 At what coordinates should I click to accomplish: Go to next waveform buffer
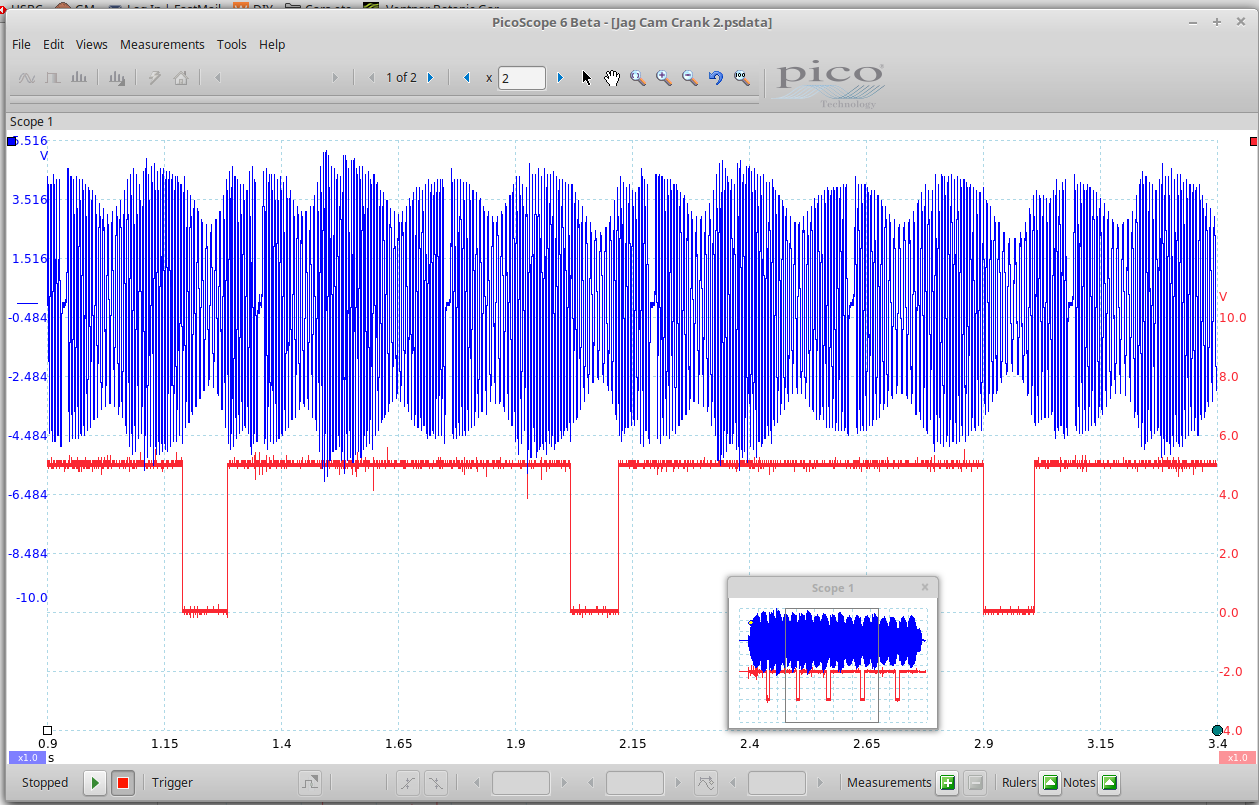431,78
